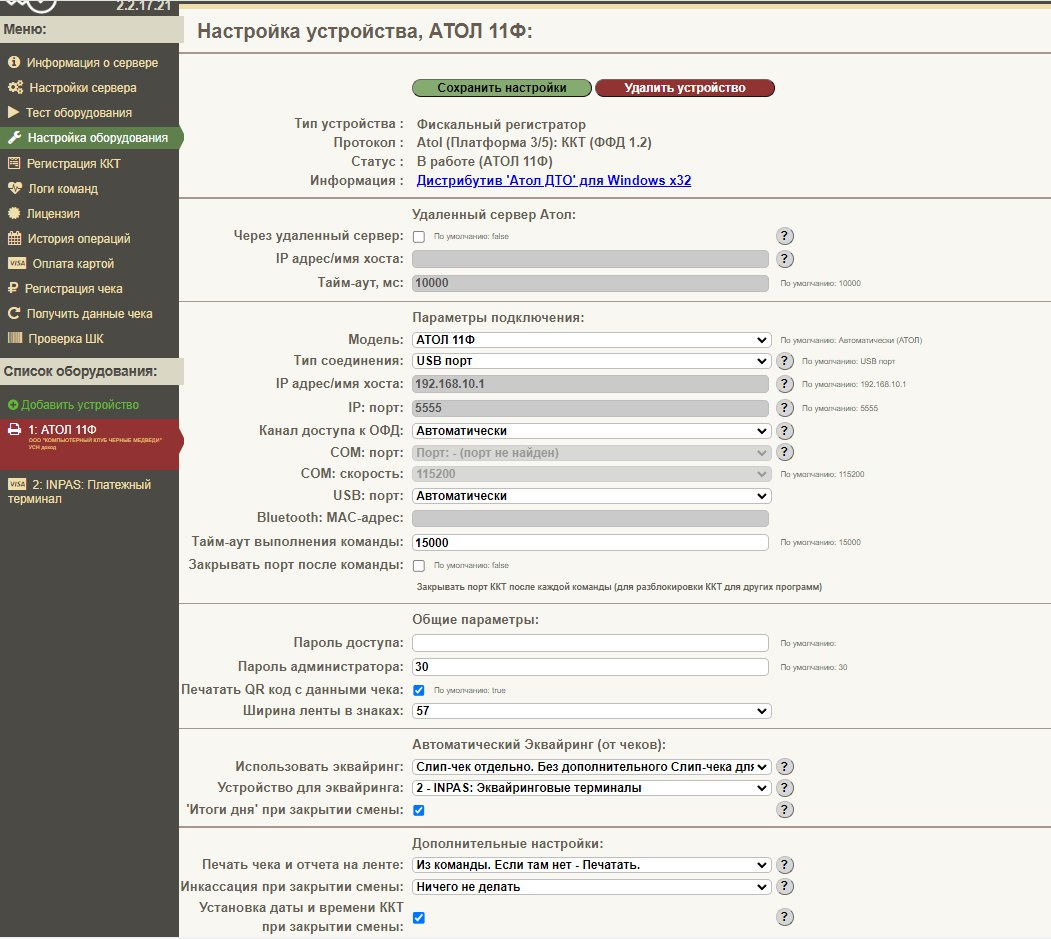This screenshot has height=939, width=1051.
Task: Click the printer icon for АТОЛ 11Ф device
Action: tap(15, 430)
